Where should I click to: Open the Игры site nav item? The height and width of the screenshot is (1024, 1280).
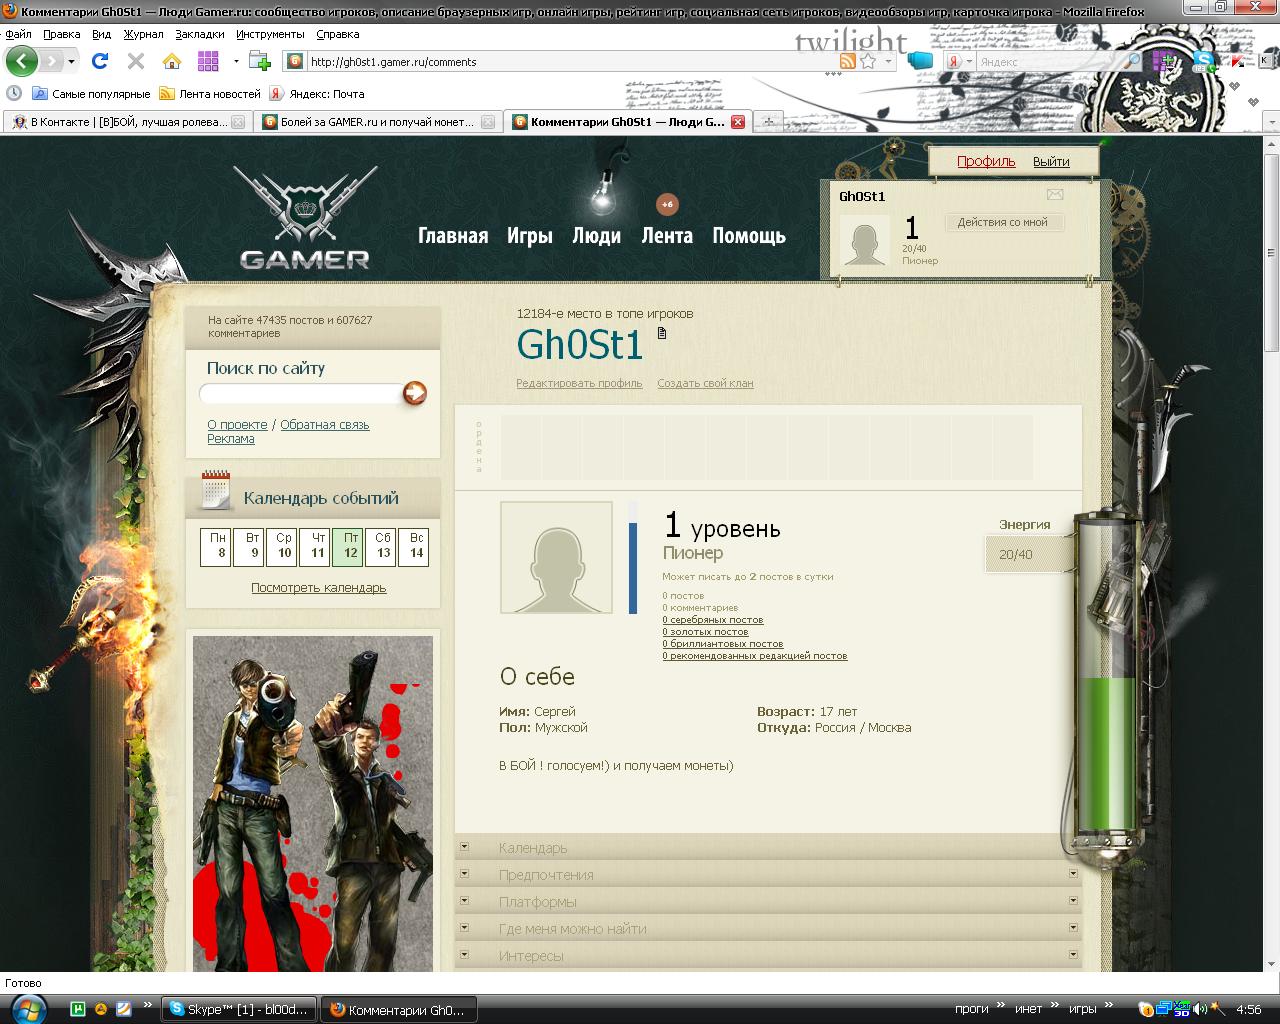click(530, 236)
